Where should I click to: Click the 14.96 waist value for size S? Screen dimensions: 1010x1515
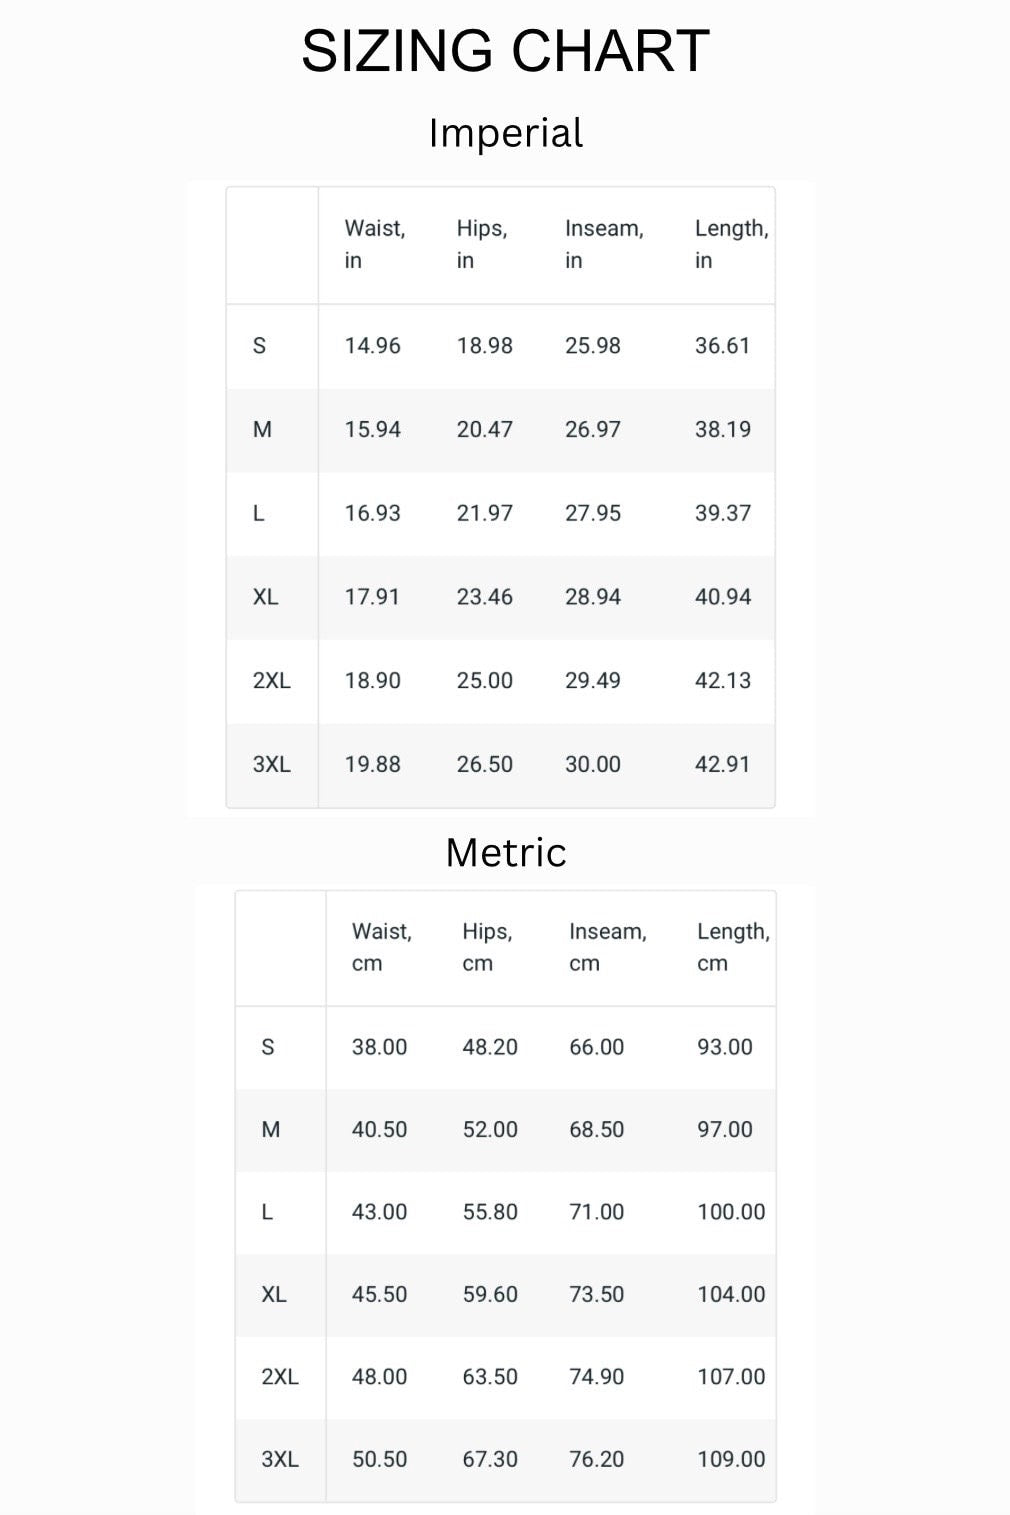click(x=372, y=346)
